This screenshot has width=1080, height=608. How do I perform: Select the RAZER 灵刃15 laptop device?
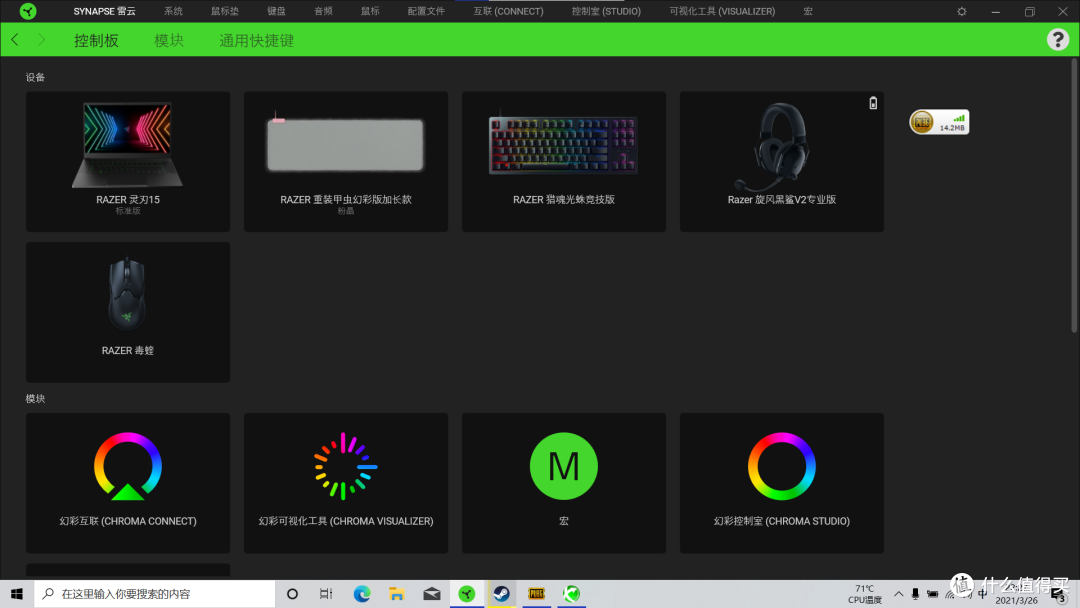point(128,162)
